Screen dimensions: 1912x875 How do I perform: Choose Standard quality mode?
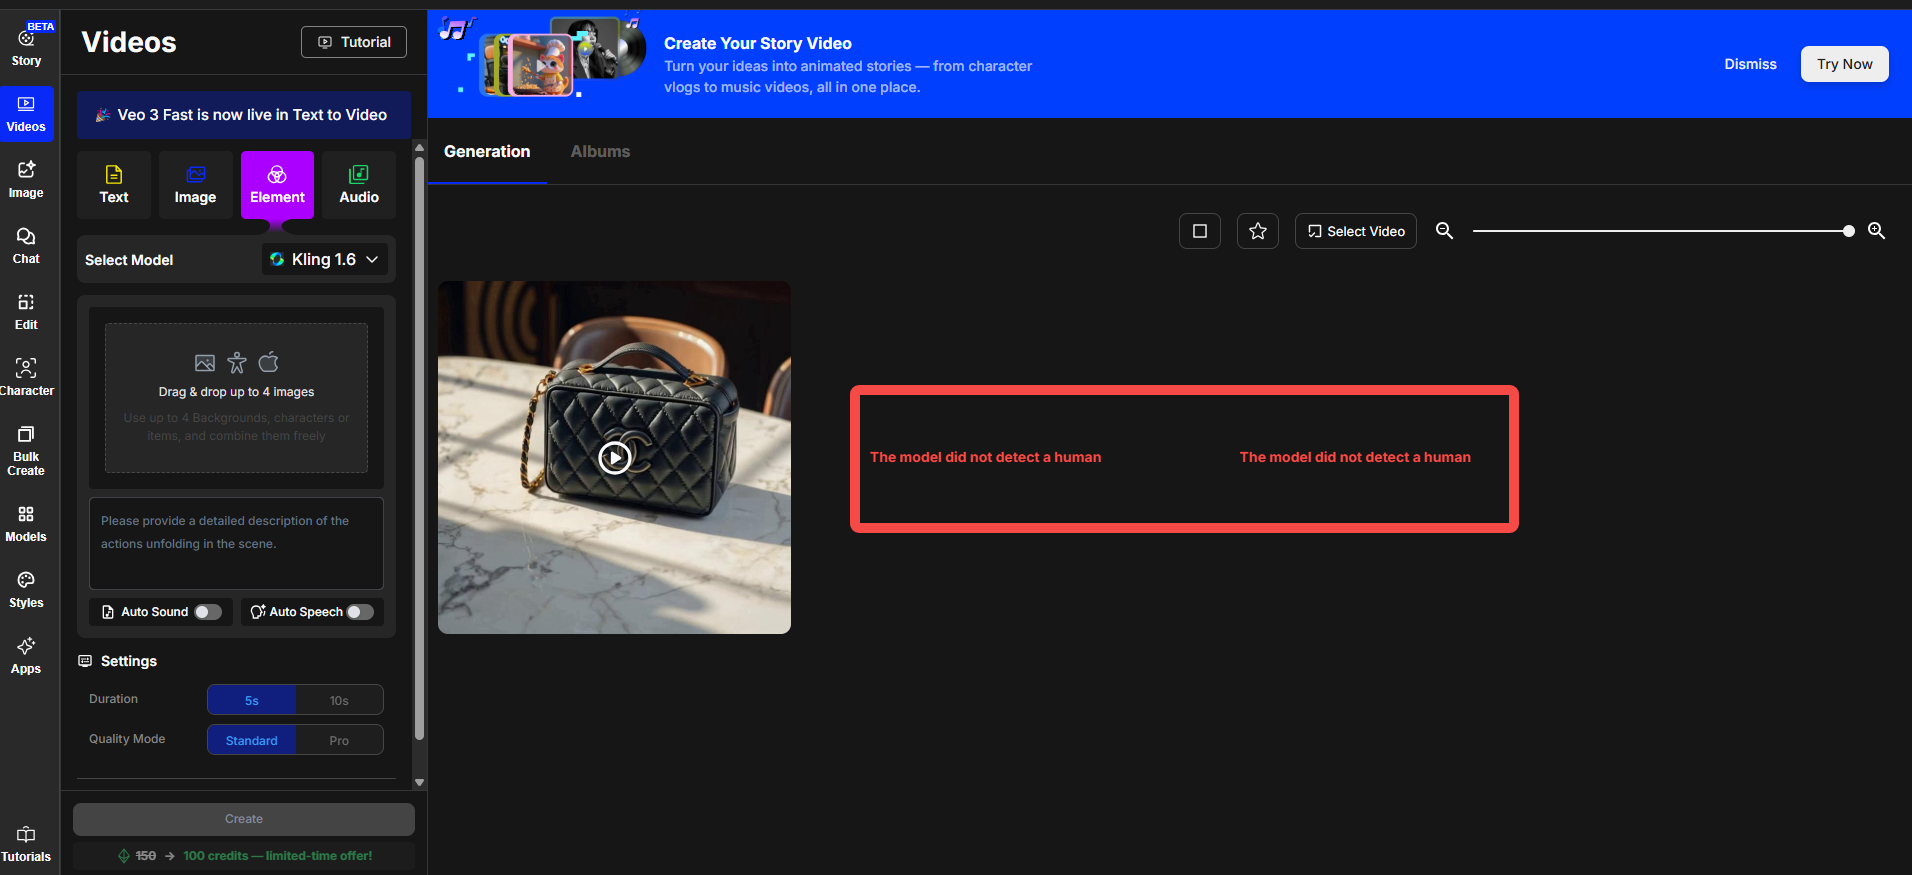coord(252,740)
